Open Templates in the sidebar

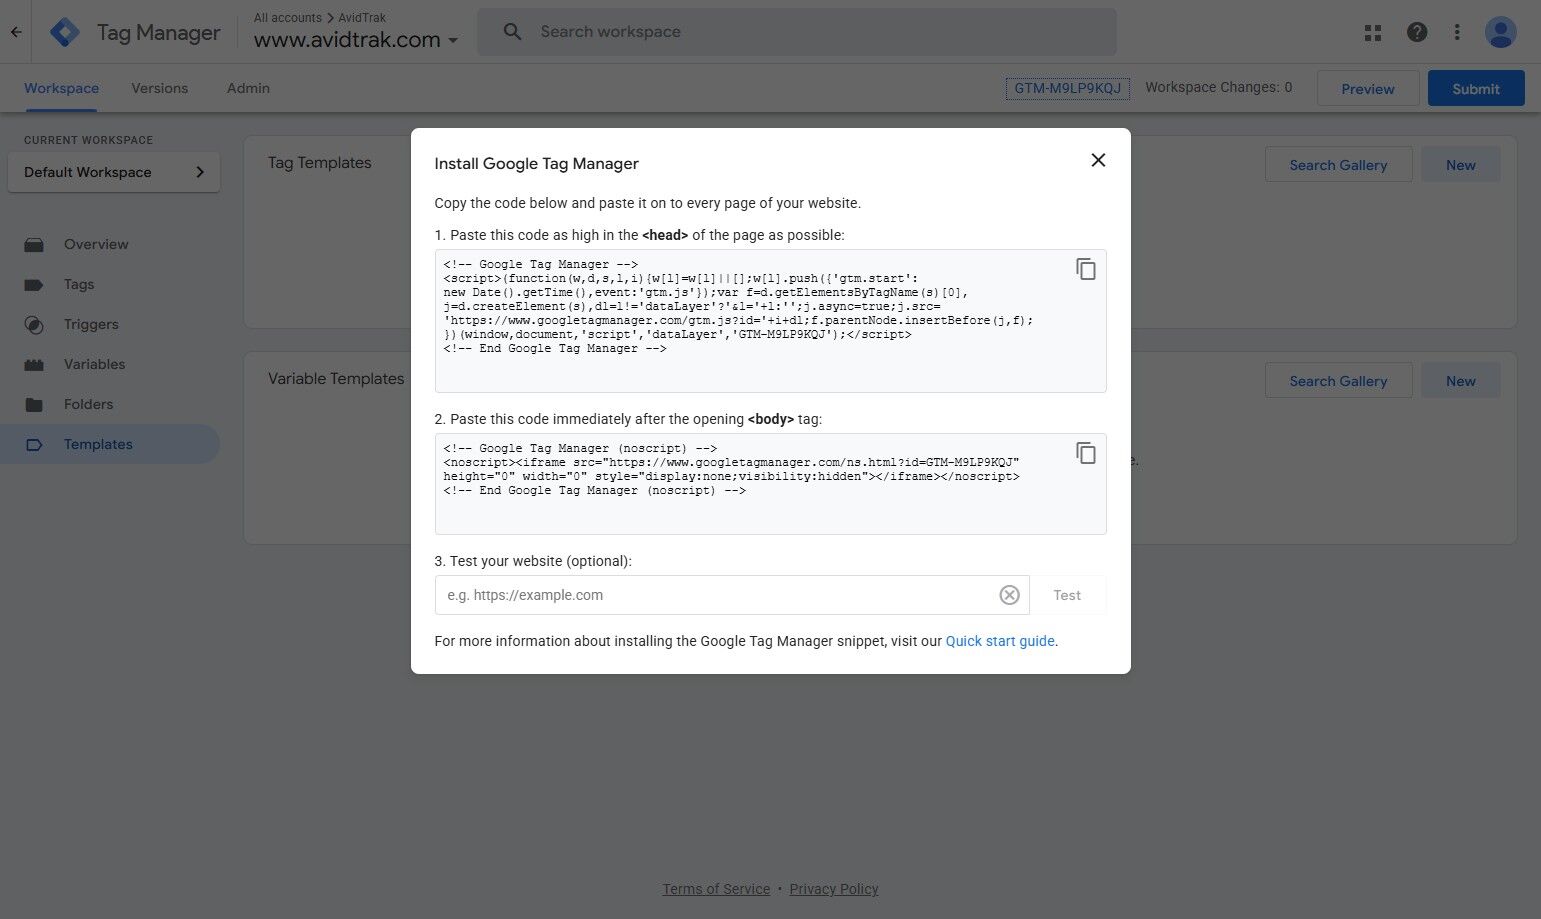(110, 444)
